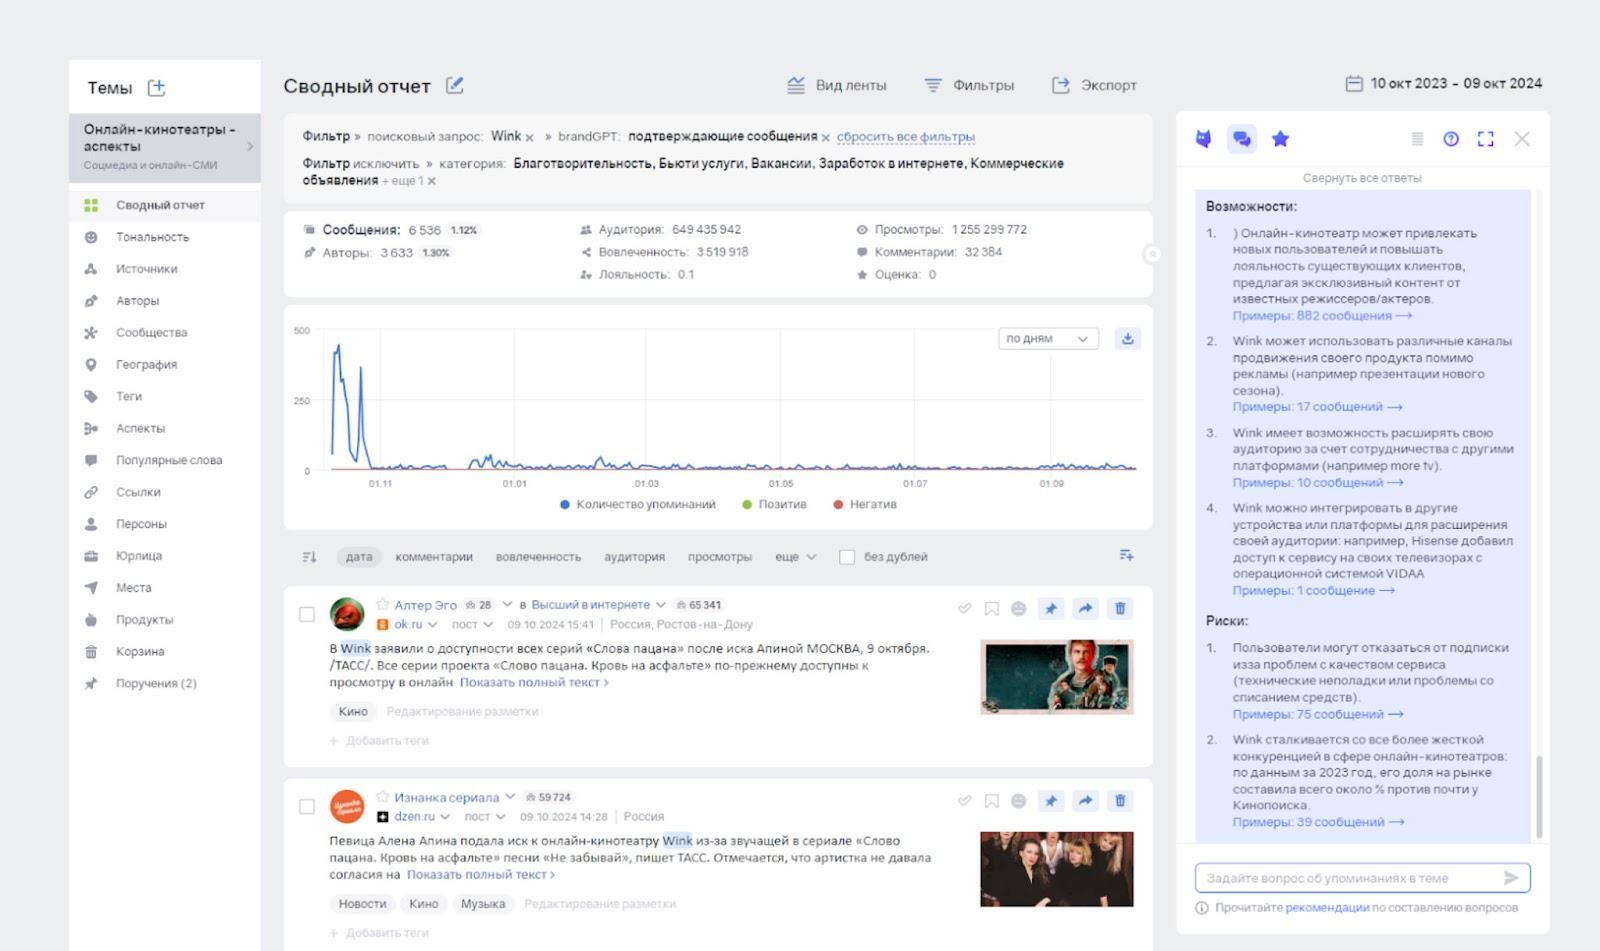Remove the подтверждающие сообщения filter
Viewport: 1600px width, 951px height.
click(826, 138)
